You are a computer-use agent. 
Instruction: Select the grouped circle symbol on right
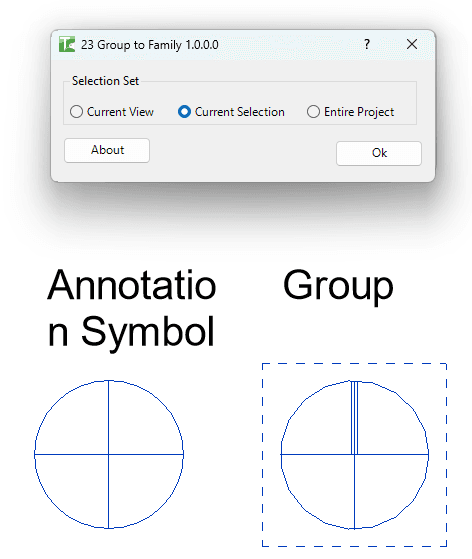point(355,455)
